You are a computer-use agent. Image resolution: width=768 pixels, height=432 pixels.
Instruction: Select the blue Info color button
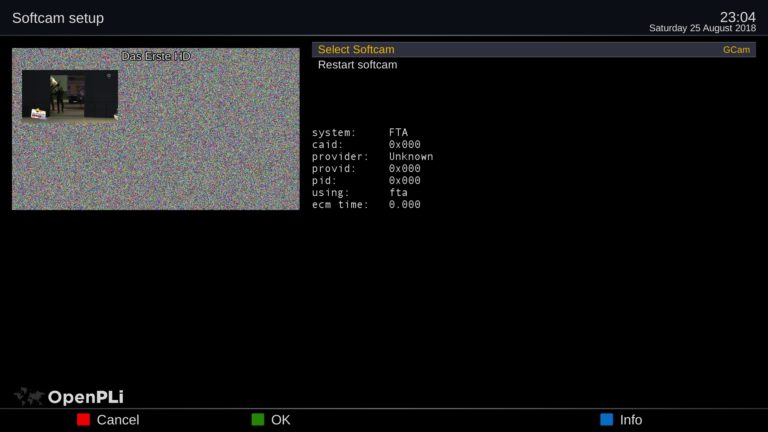606,420
